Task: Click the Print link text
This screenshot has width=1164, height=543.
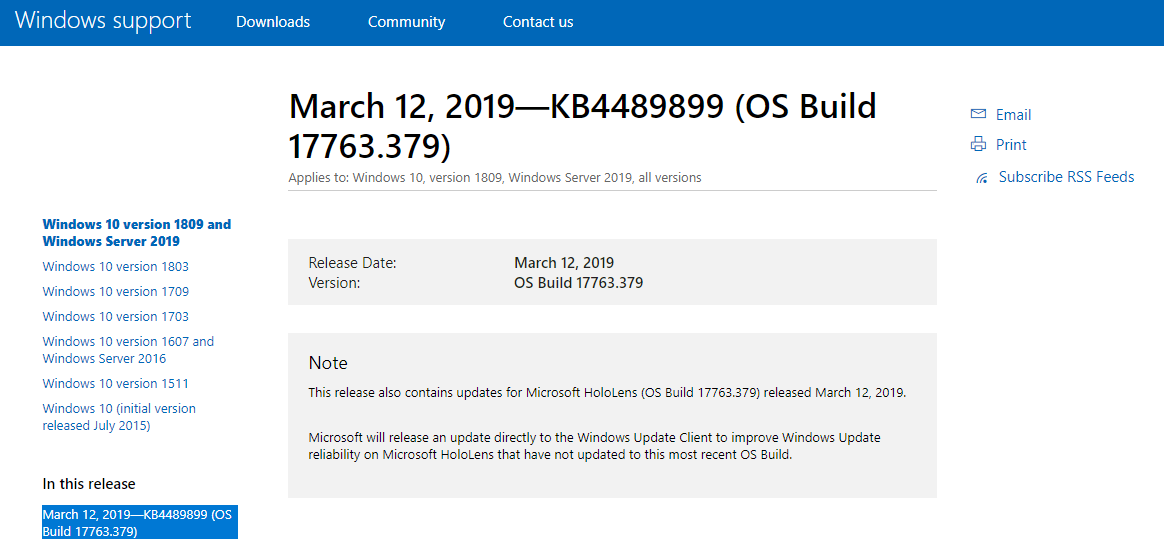Action: click(x=1011, y=145)
